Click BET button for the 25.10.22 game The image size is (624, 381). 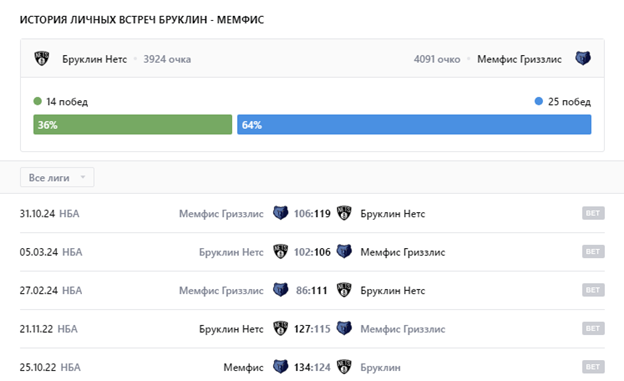593,367
